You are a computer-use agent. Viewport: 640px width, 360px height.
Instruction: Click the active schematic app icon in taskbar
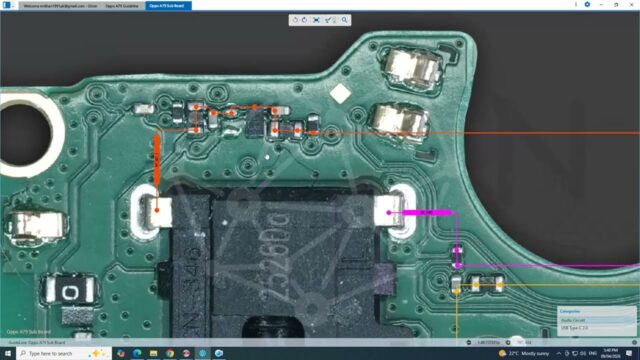202,353
